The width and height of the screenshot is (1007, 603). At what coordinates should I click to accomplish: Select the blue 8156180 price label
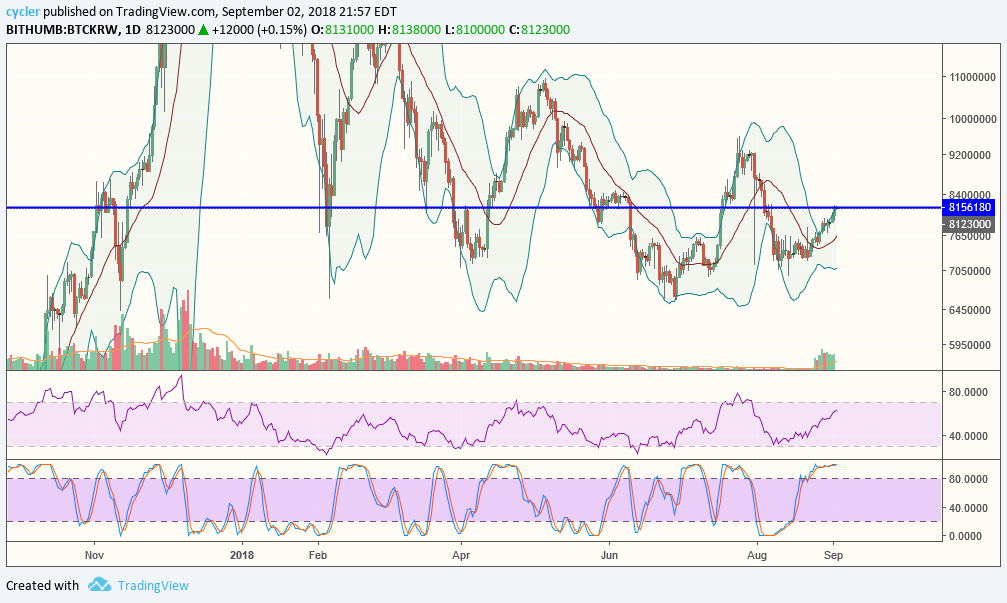[x=969, y=207]
